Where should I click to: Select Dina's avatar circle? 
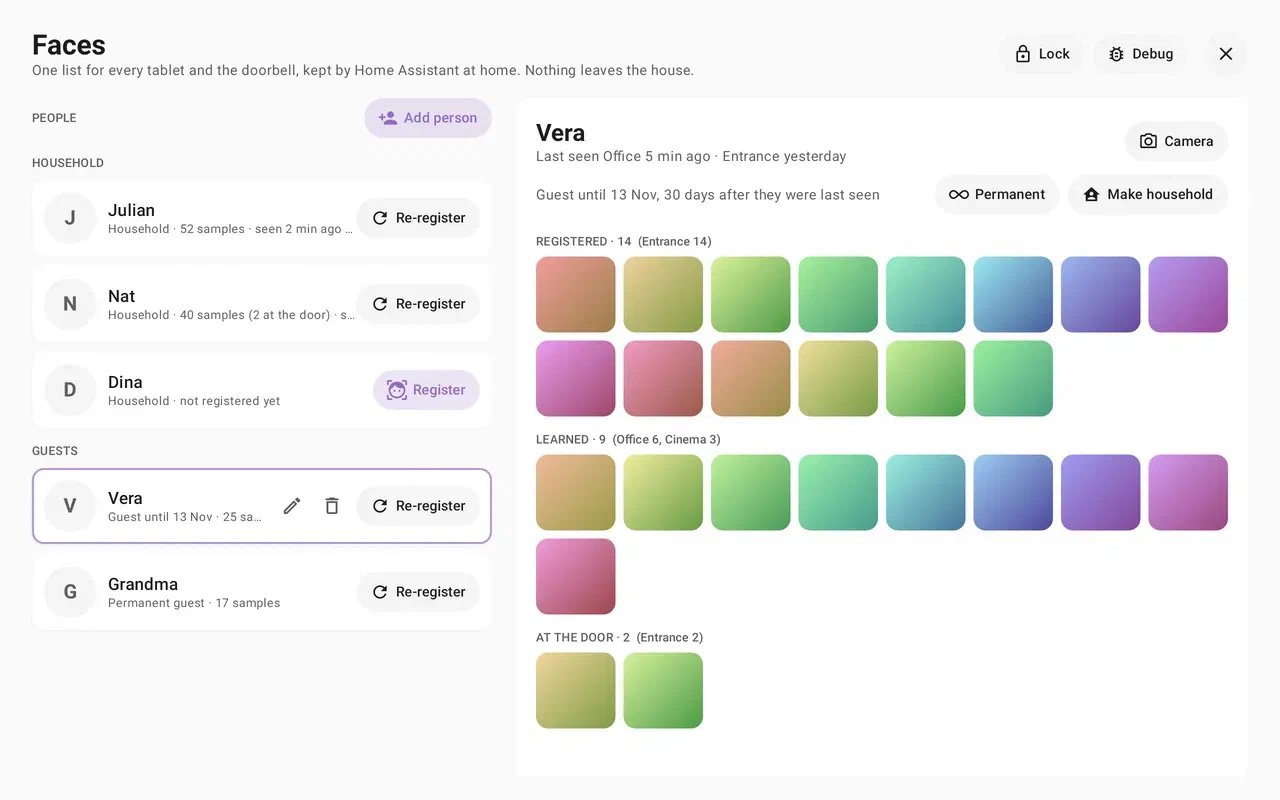tap(70, 390)
